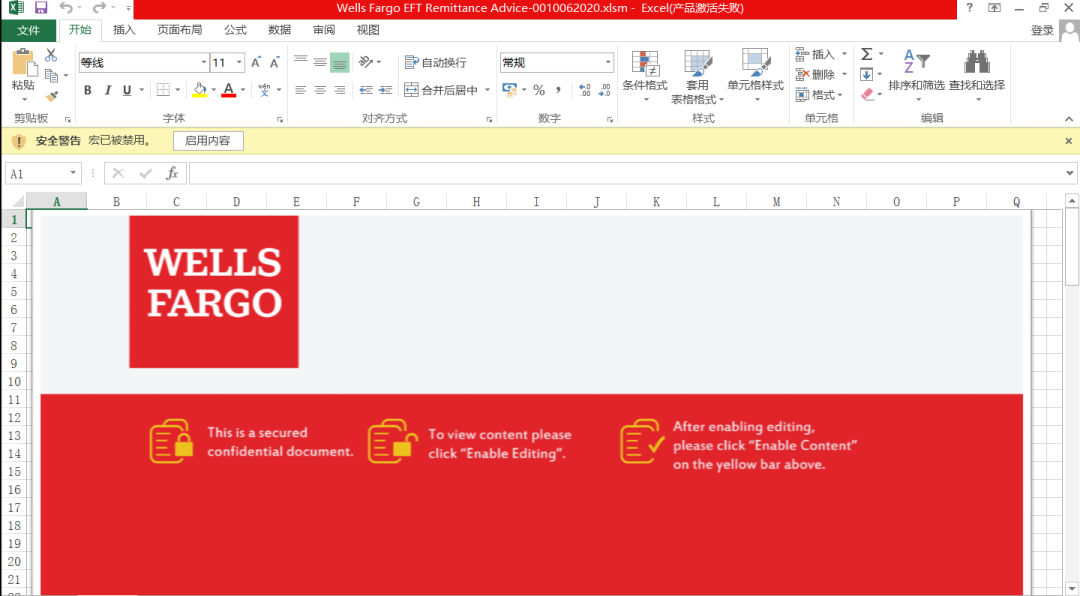Screen dimensions: 1080x596
Task: Toggle align left icon
Action: 300,90
